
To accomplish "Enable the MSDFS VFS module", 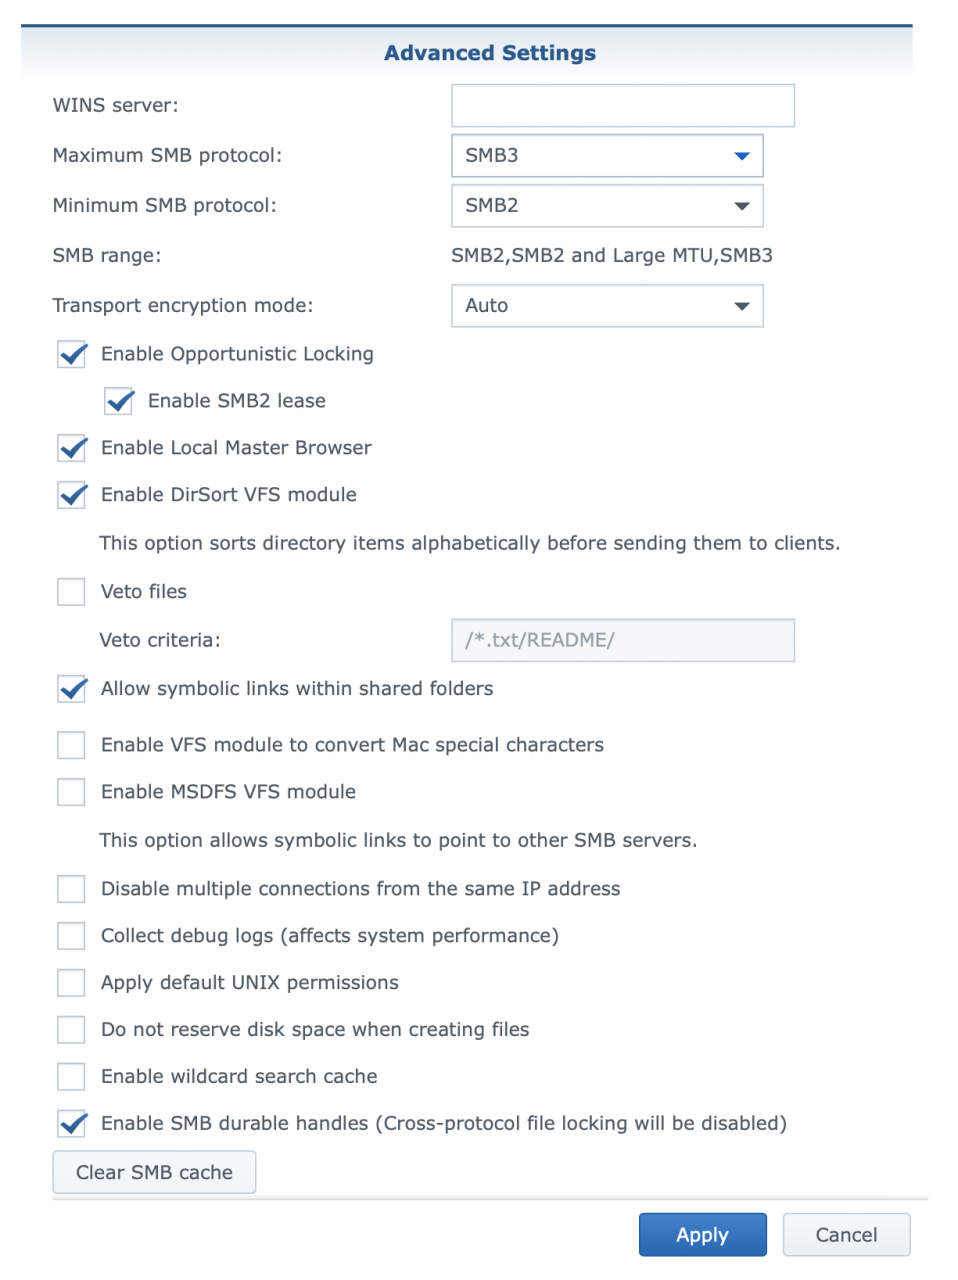I will 70,791.
